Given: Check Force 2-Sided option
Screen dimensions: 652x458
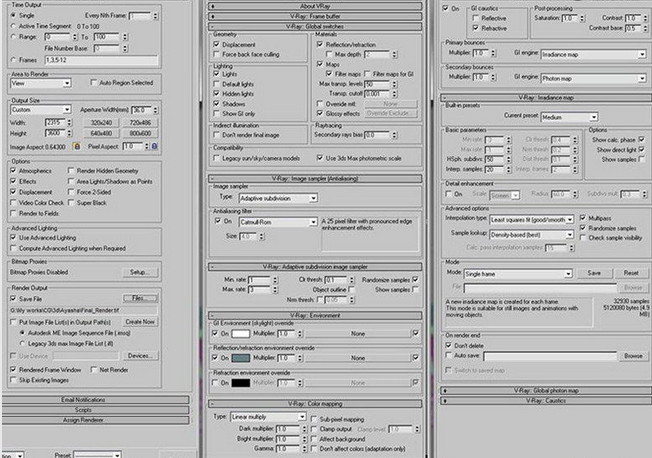Looking at the screenshot, I should (71, 192).
